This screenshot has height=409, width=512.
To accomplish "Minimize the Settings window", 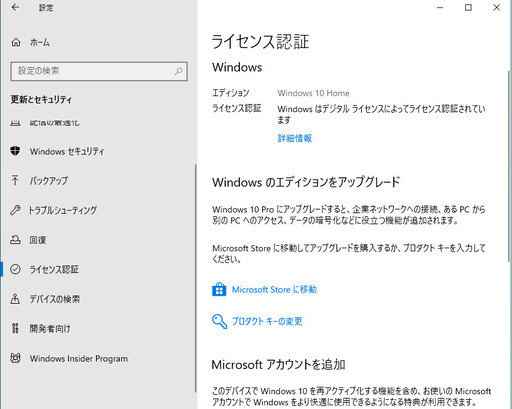I will click(x=440, y=7).
